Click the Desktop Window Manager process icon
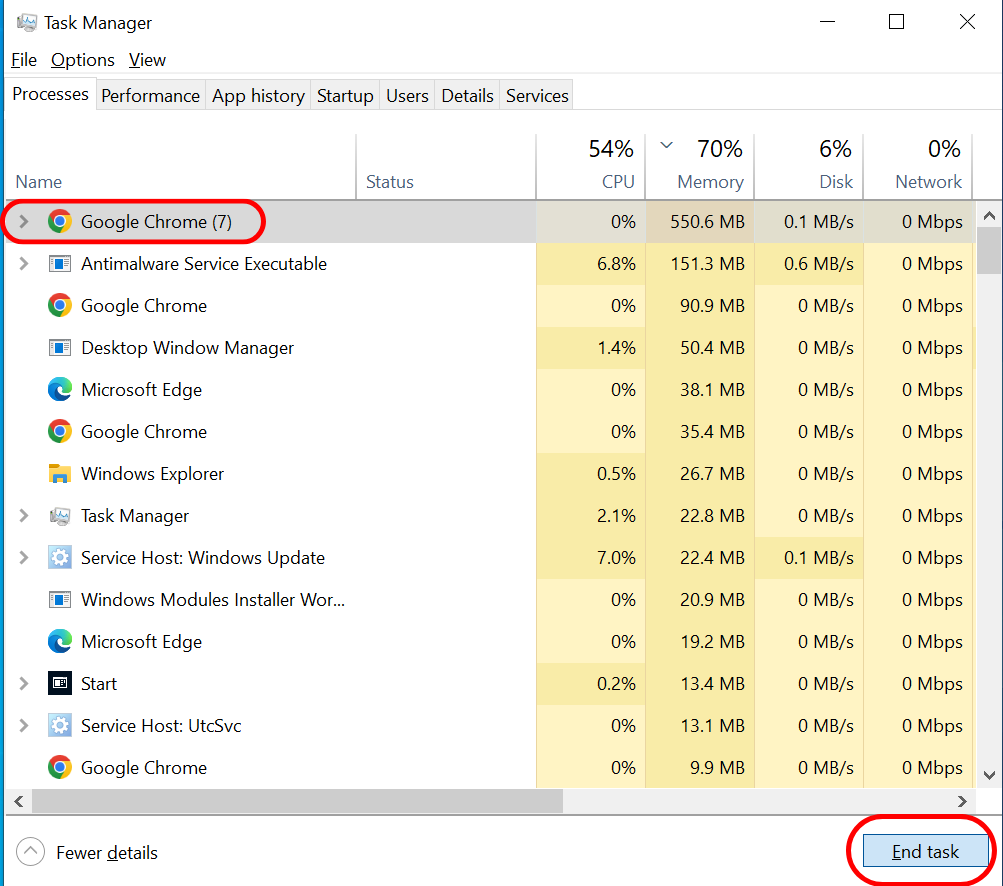 tap(60, 348)
